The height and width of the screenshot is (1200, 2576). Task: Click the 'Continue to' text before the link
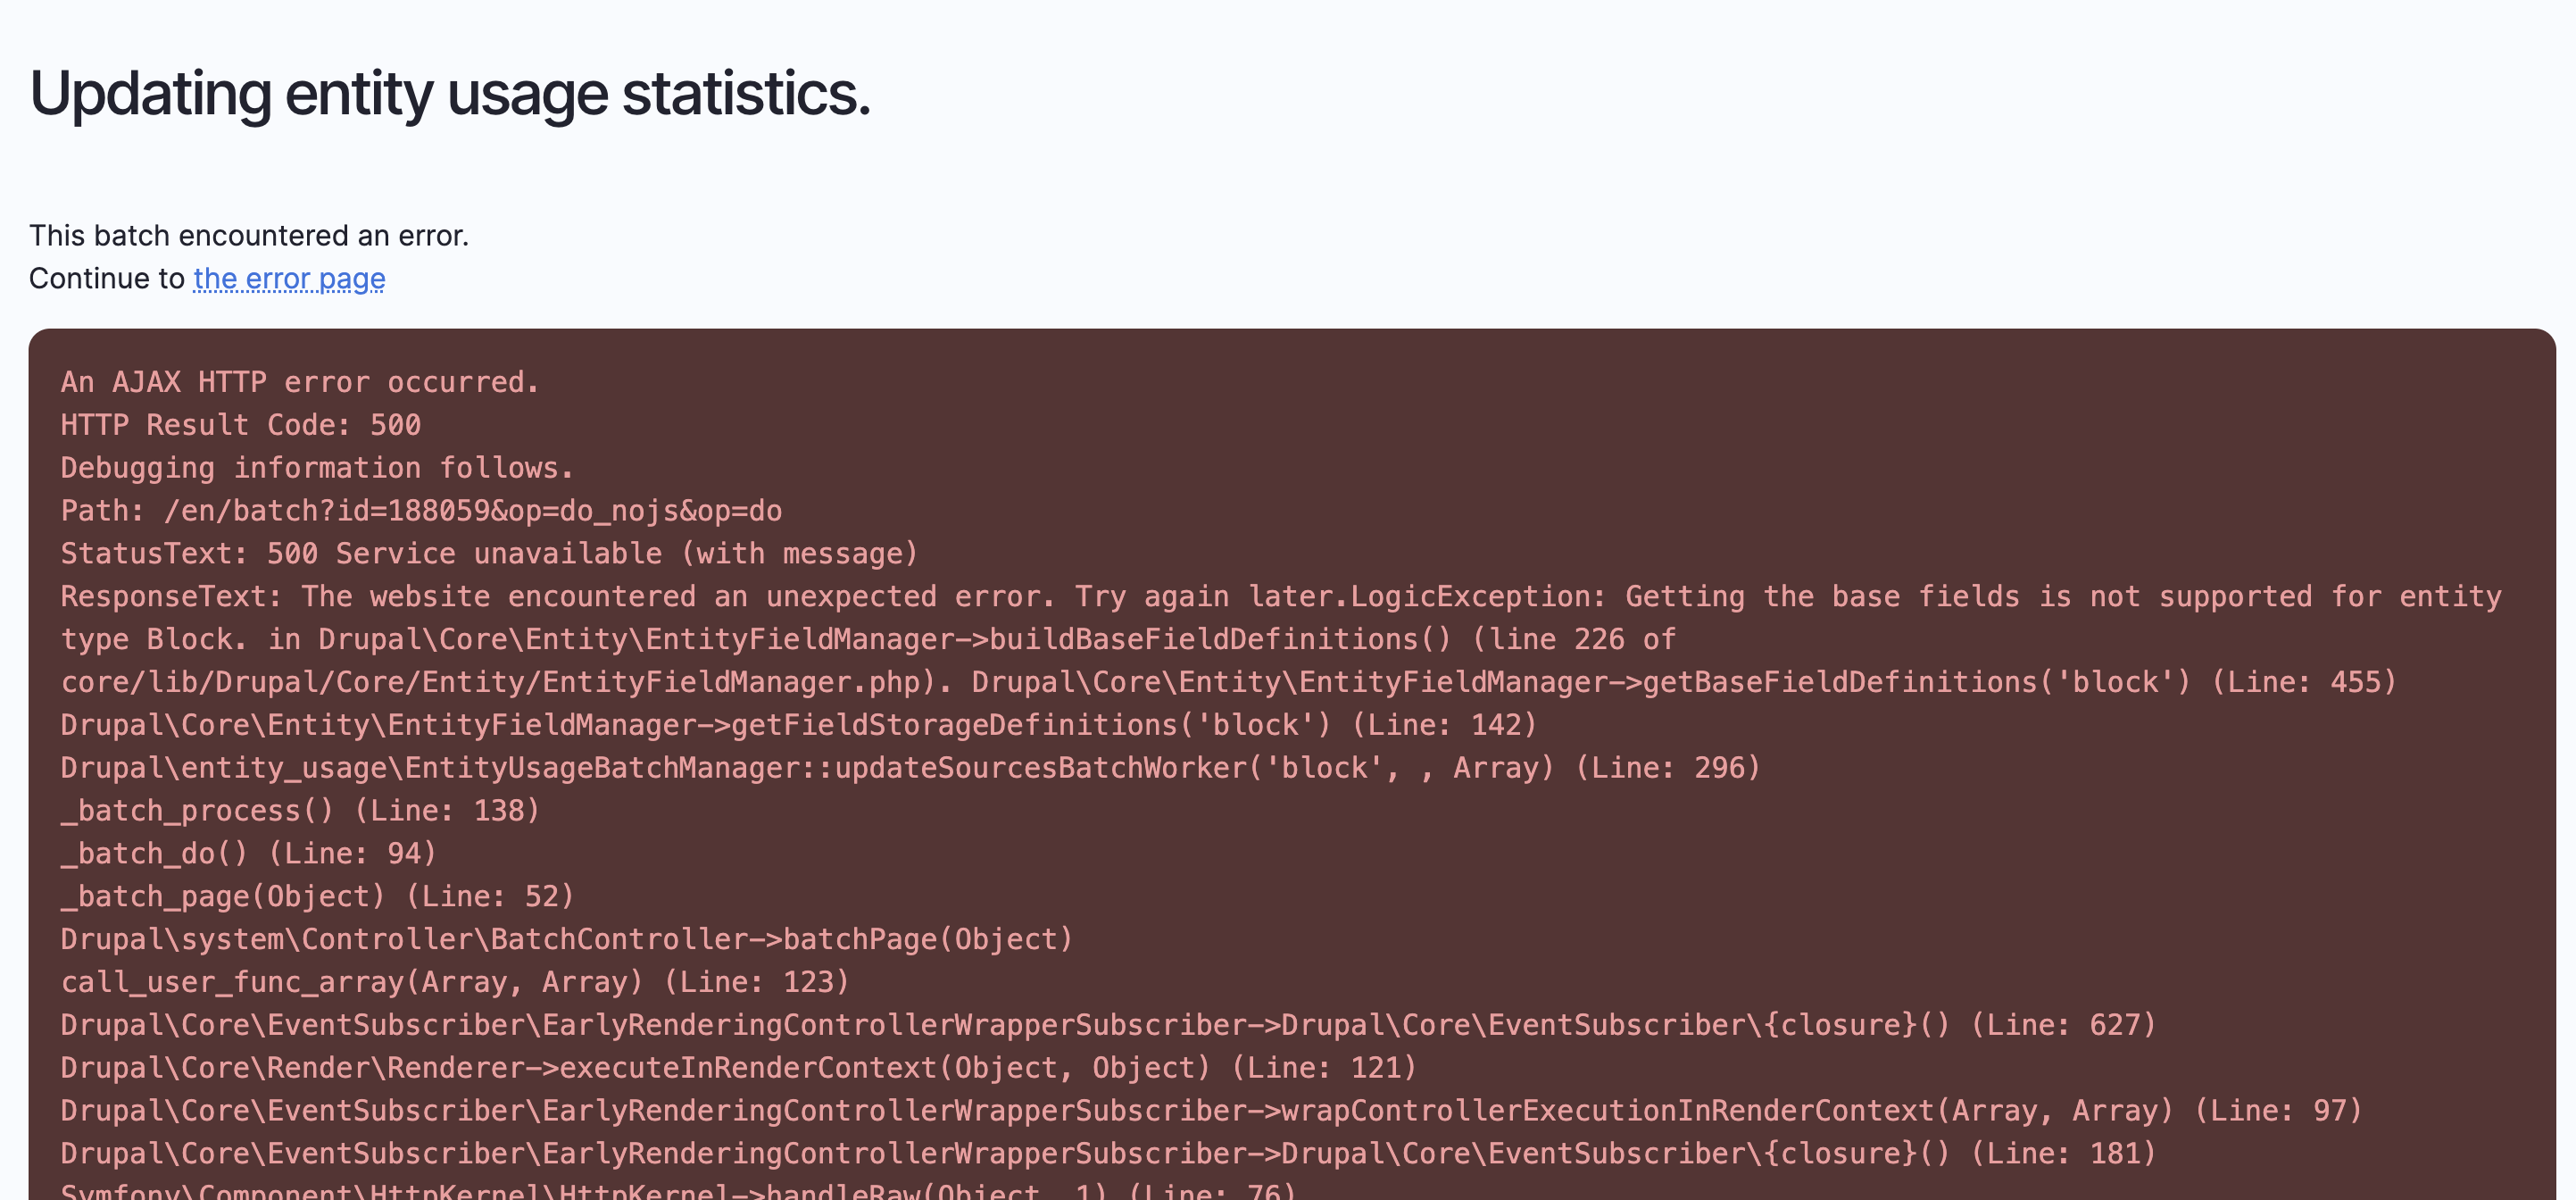(106, 278)
